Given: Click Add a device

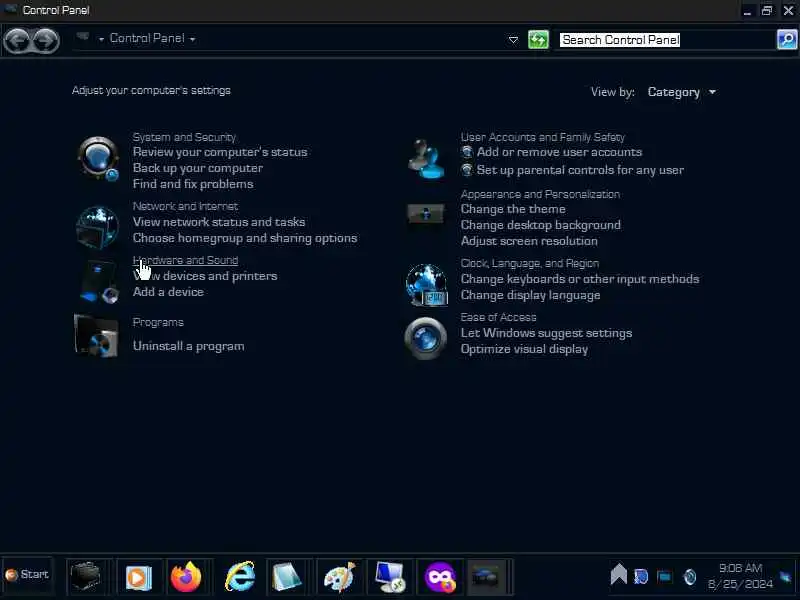Looking at the screenshot, I should pyautogui.click(x=168, y=292).
